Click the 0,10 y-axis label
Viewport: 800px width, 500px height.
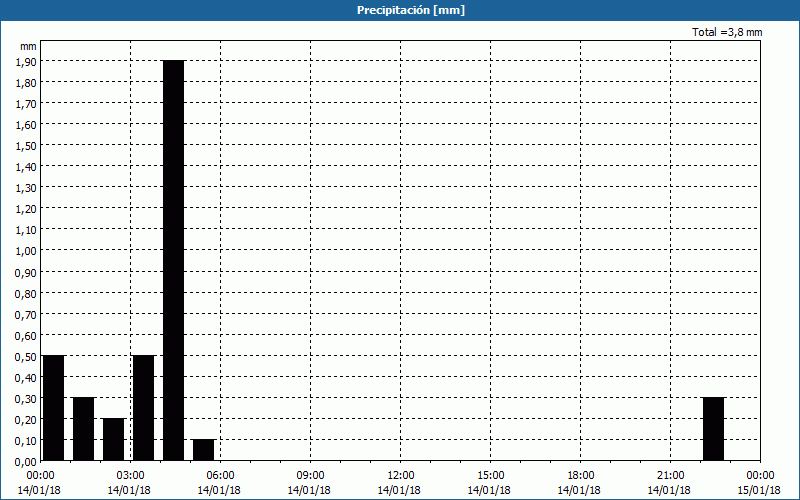[26, 441]
